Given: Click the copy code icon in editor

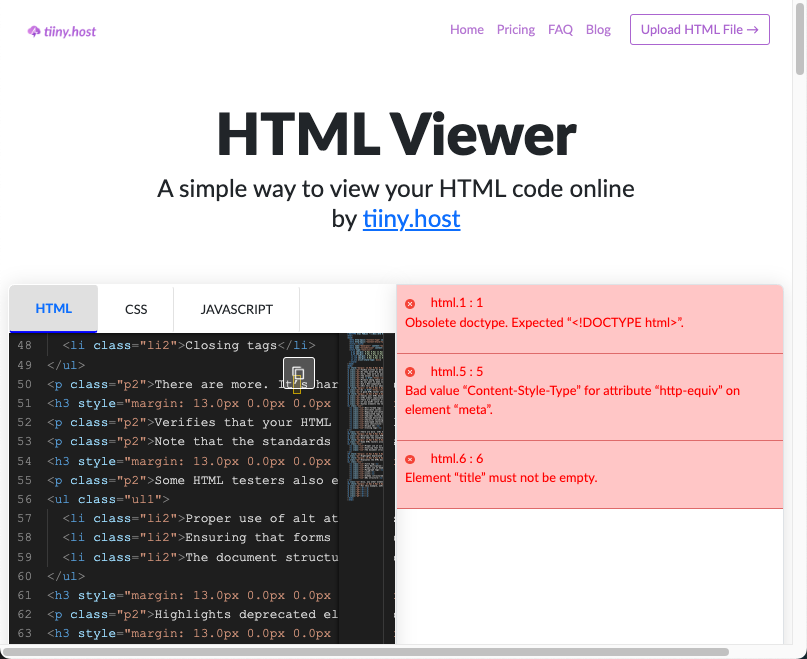Looking at the screenshot, I should pyautogui.click(x=299, y=373).
